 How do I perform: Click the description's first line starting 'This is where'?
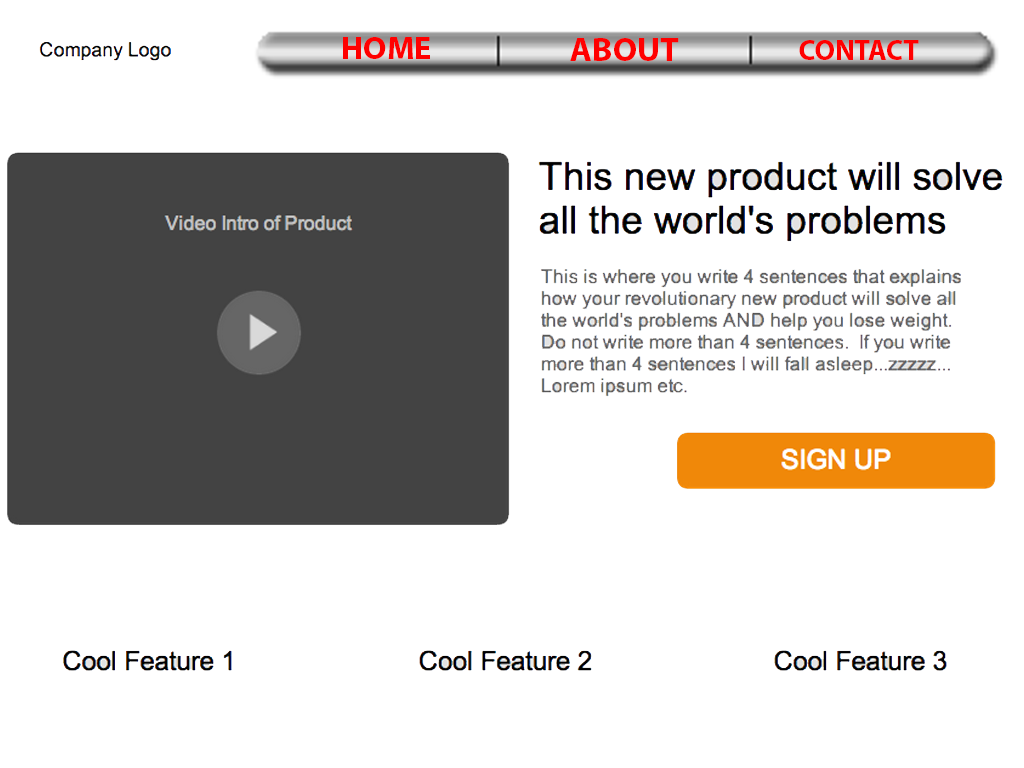751,277
